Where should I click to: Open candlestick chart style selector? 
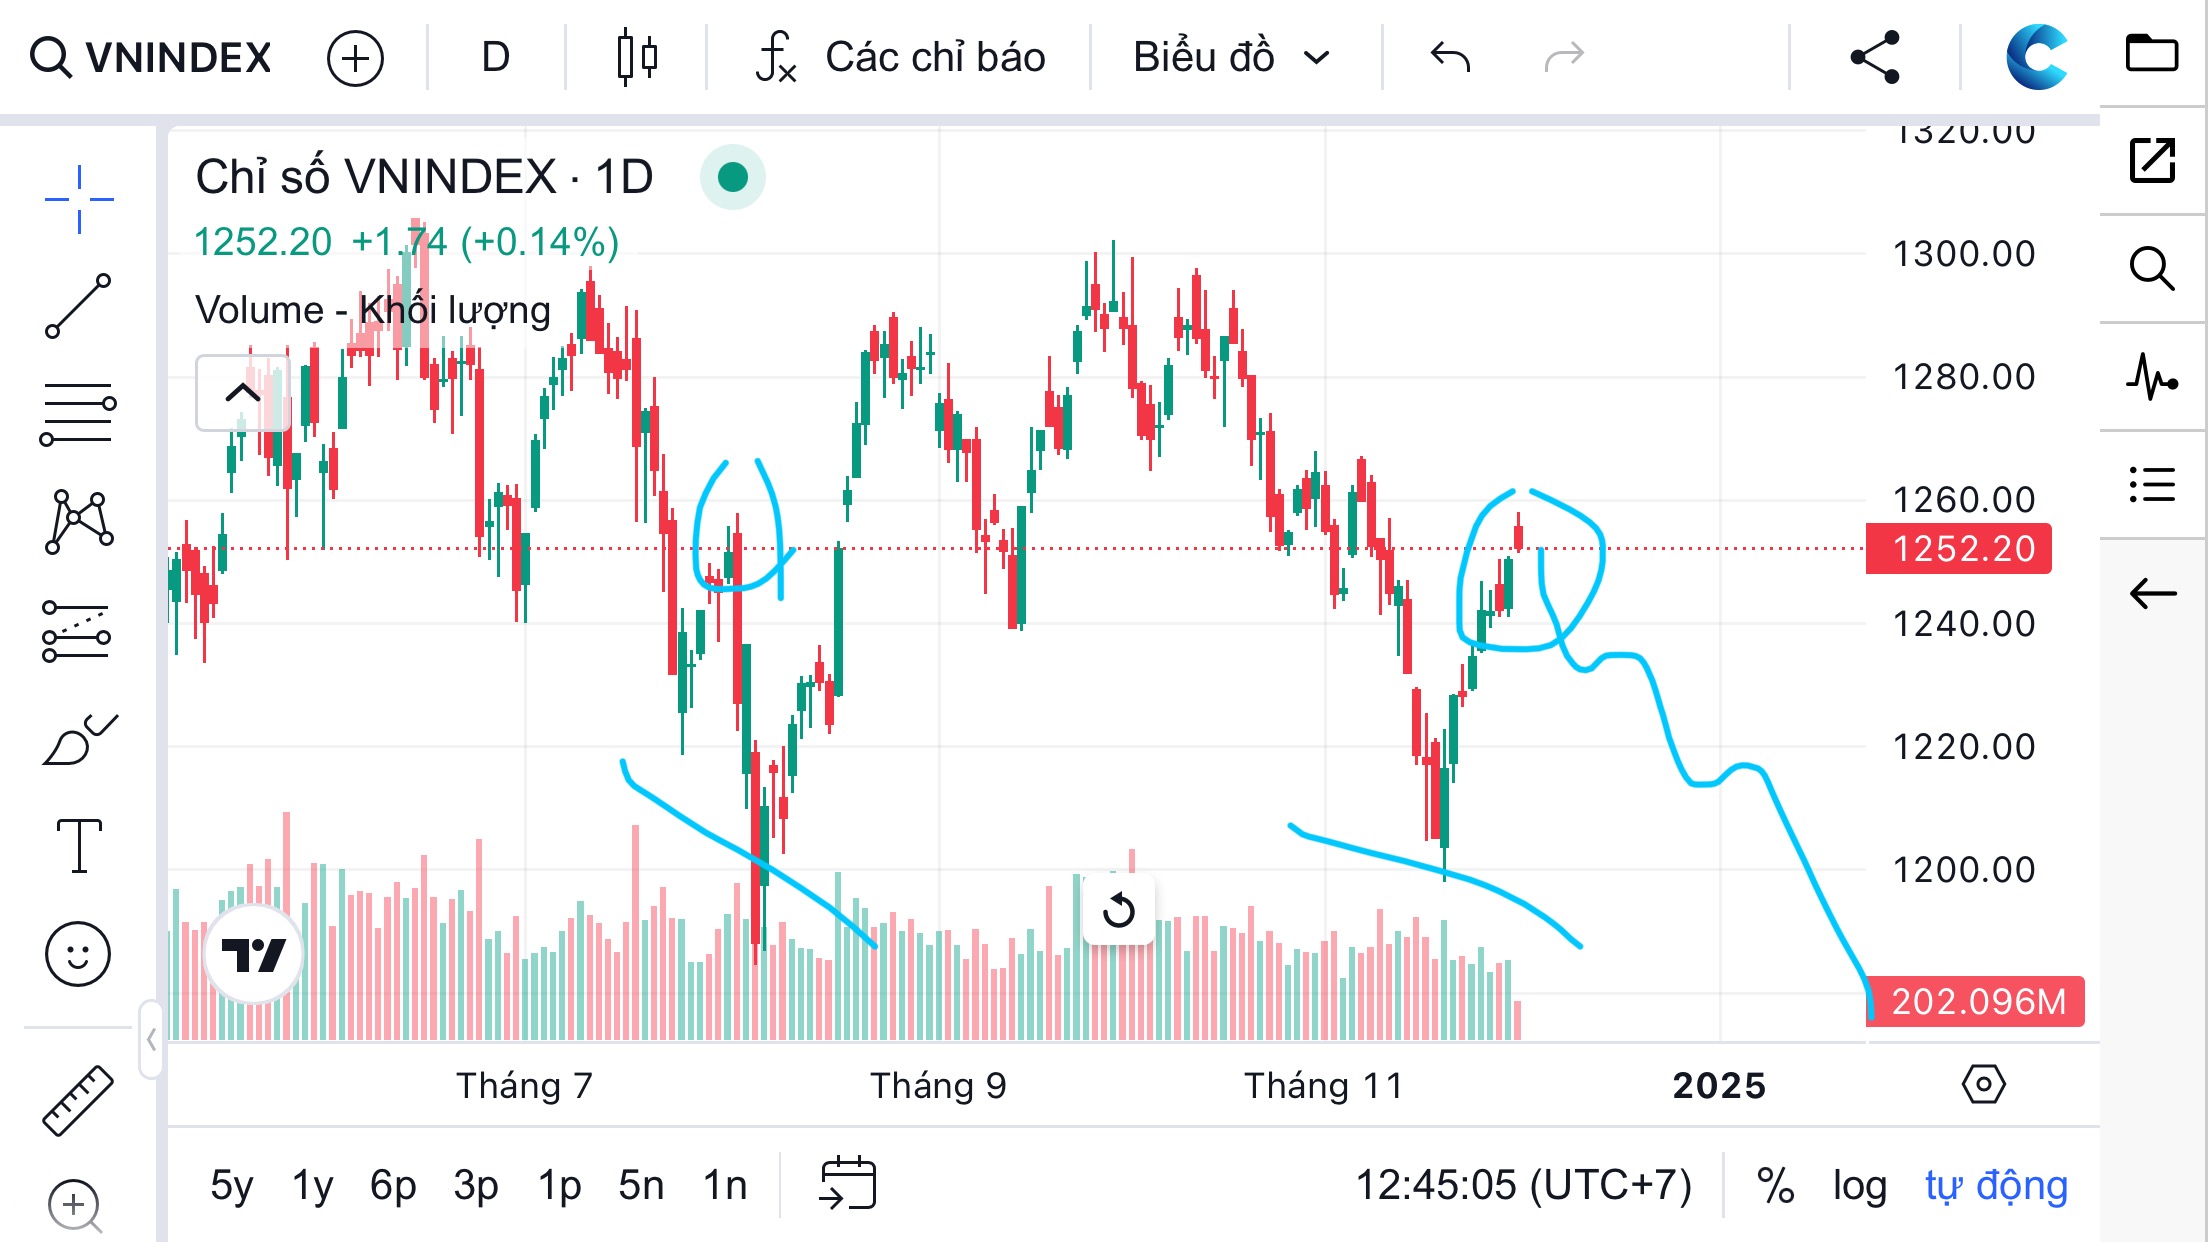(636, 57)
